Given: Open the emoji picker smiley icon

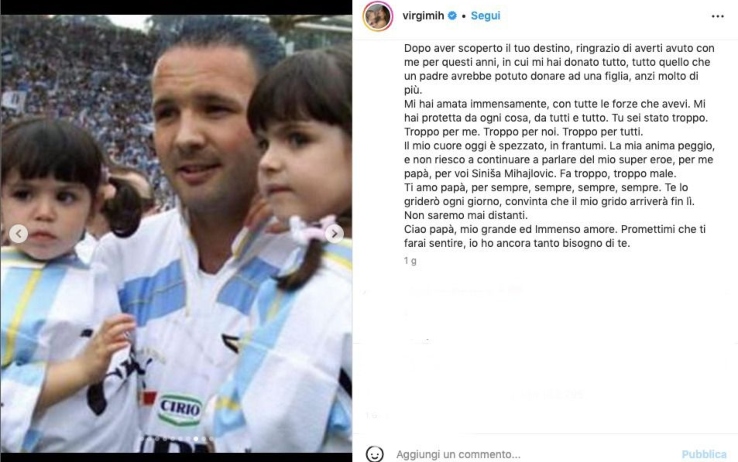Looking at the screenshot, I should point(374,454).
